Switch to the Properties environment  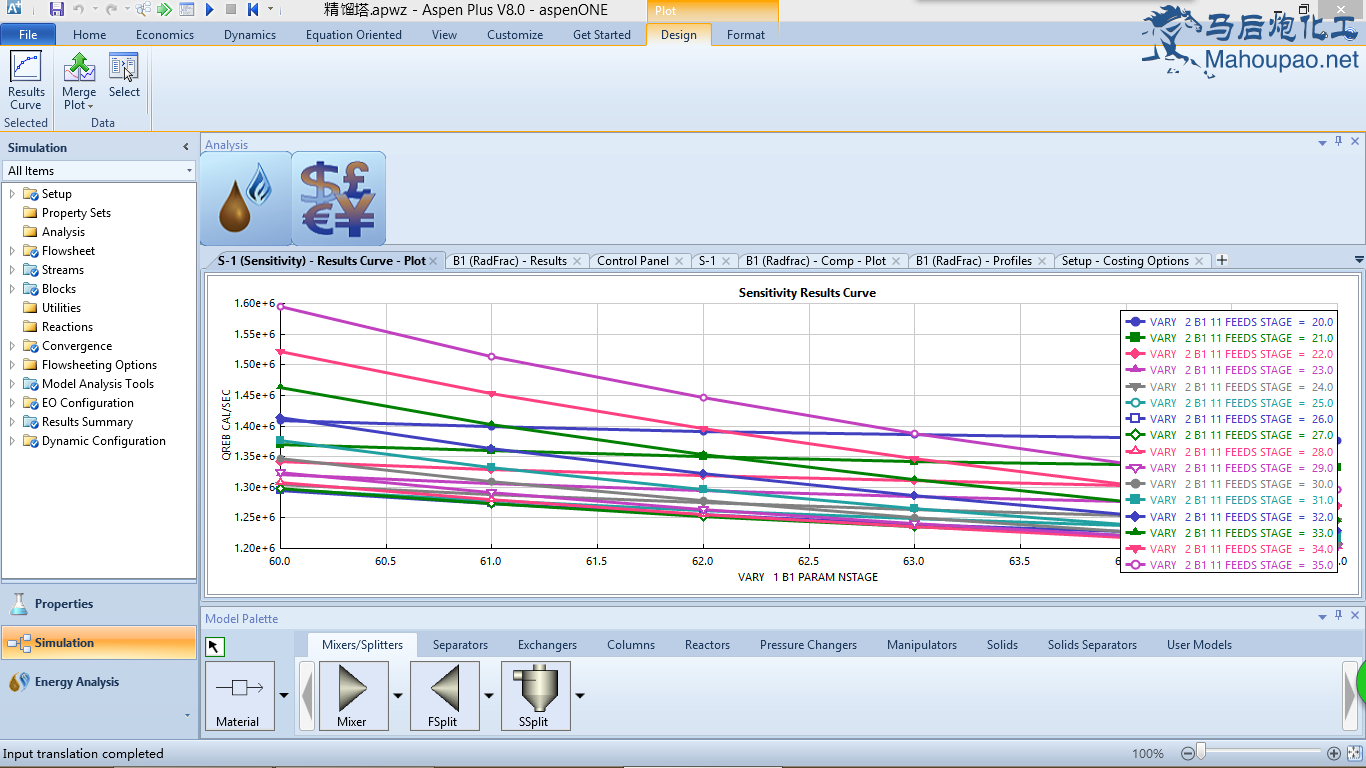(99, 604)
